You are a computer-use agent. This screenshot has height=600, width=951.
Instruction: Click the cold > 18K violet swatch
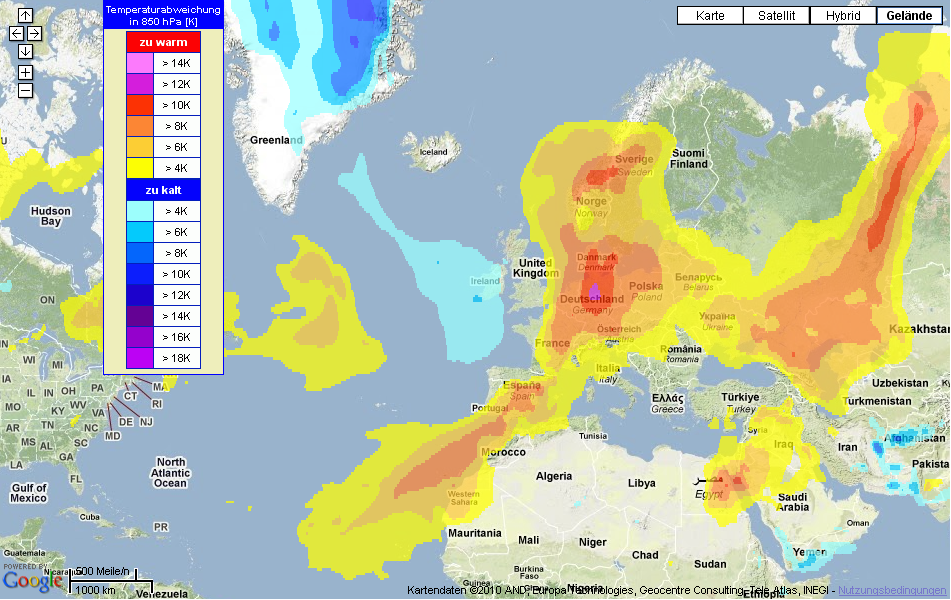[x=139, y=358]
